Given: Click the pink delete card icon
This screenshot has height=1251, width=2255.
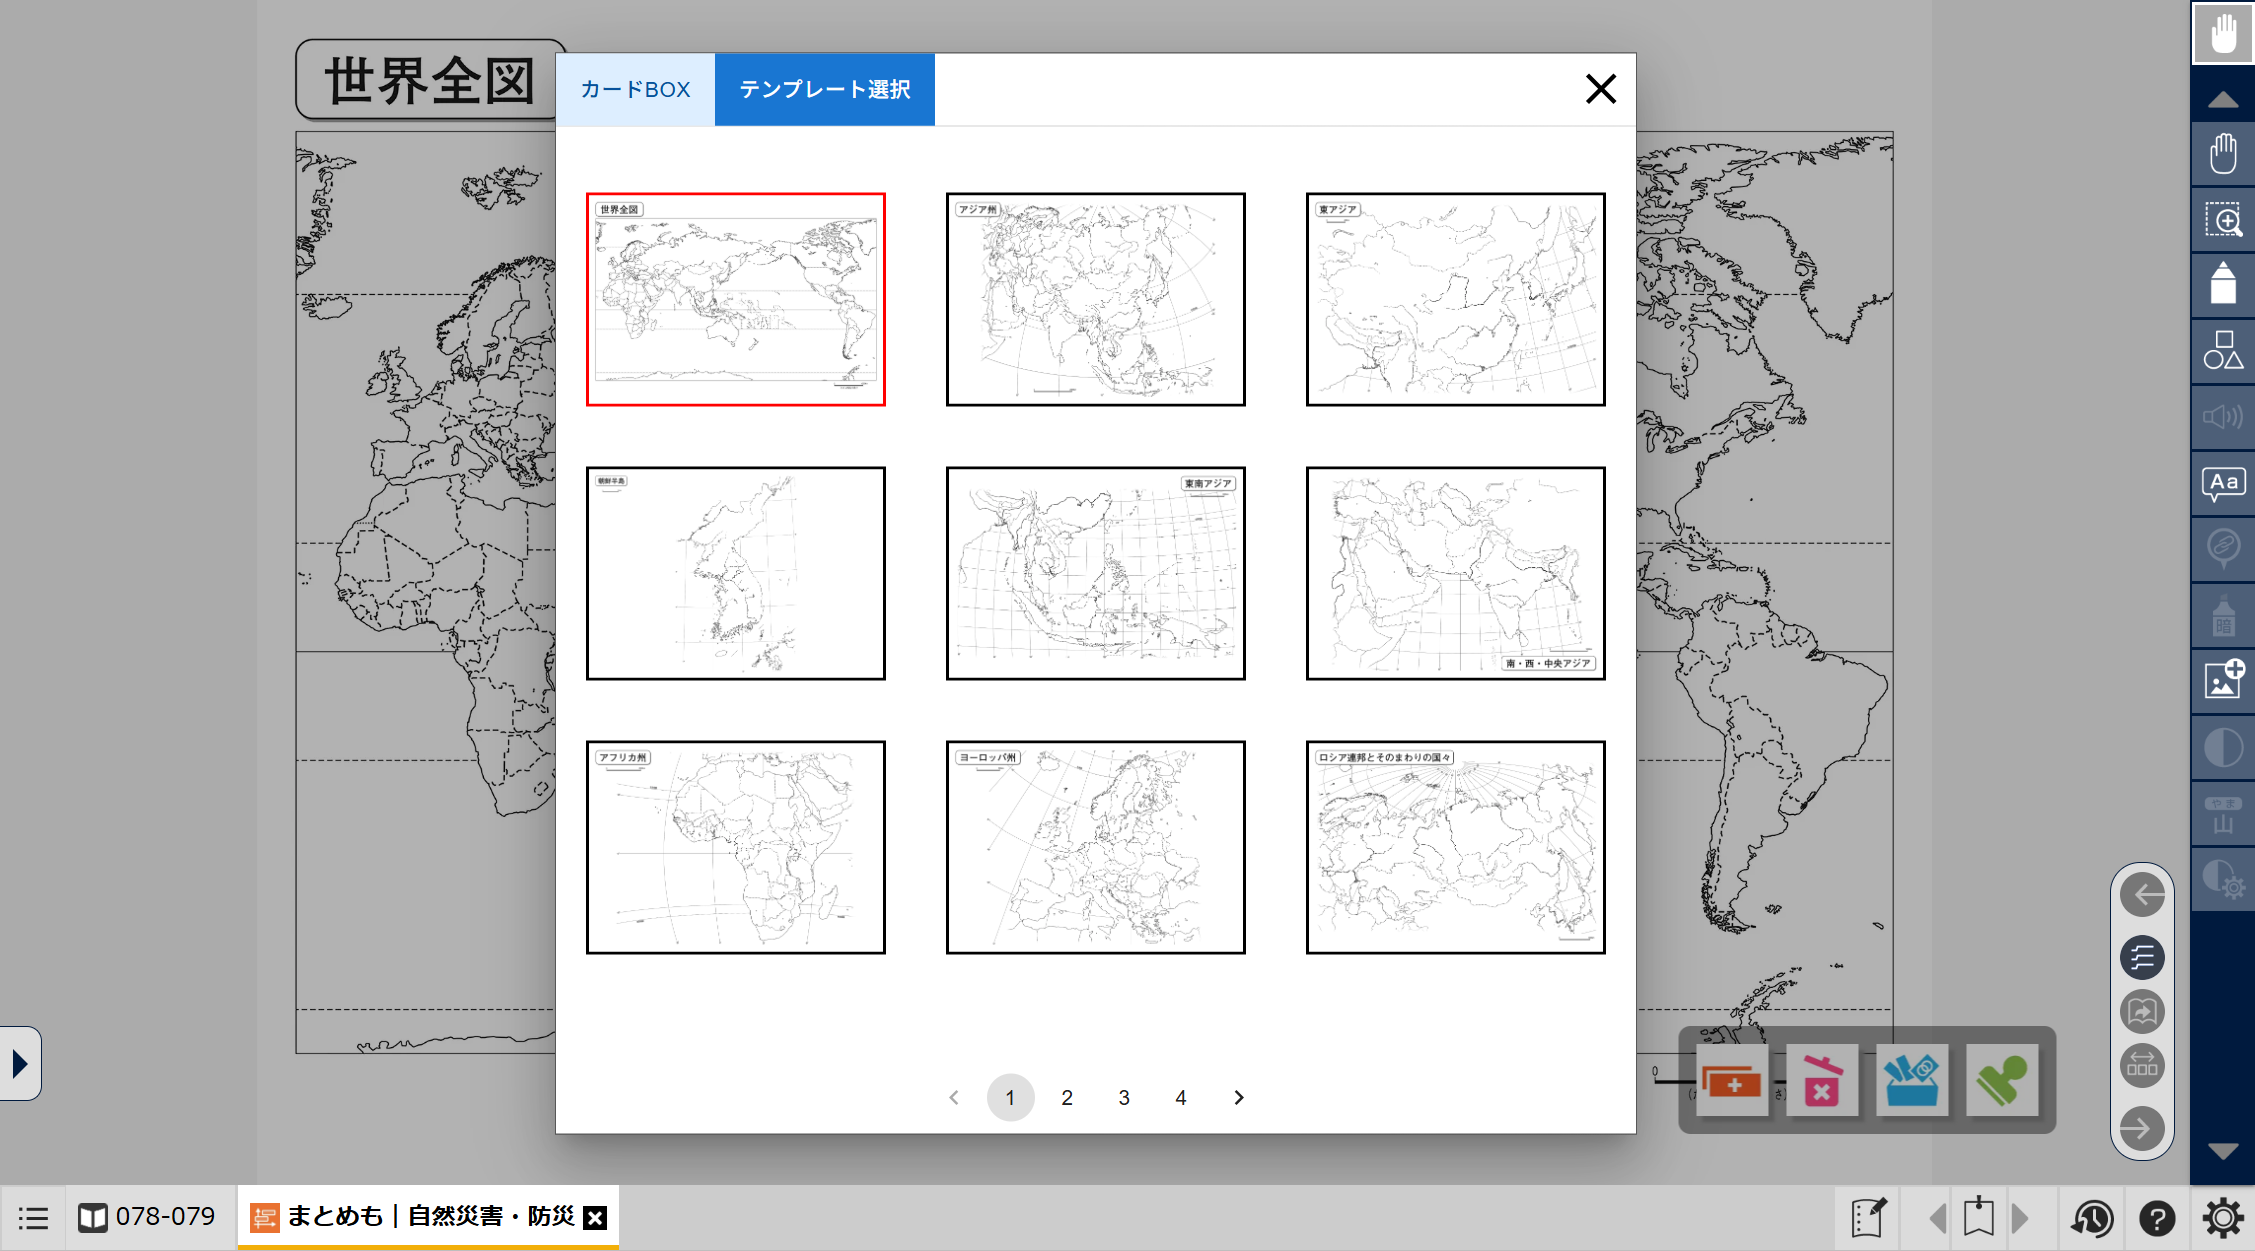Looking at the screenshot, I should click(x=1822, y=1080).
